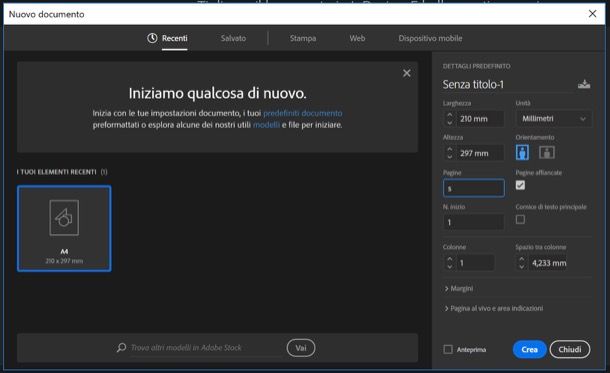
Task: Expand the Margini section
Action: [x=459, y=288]
